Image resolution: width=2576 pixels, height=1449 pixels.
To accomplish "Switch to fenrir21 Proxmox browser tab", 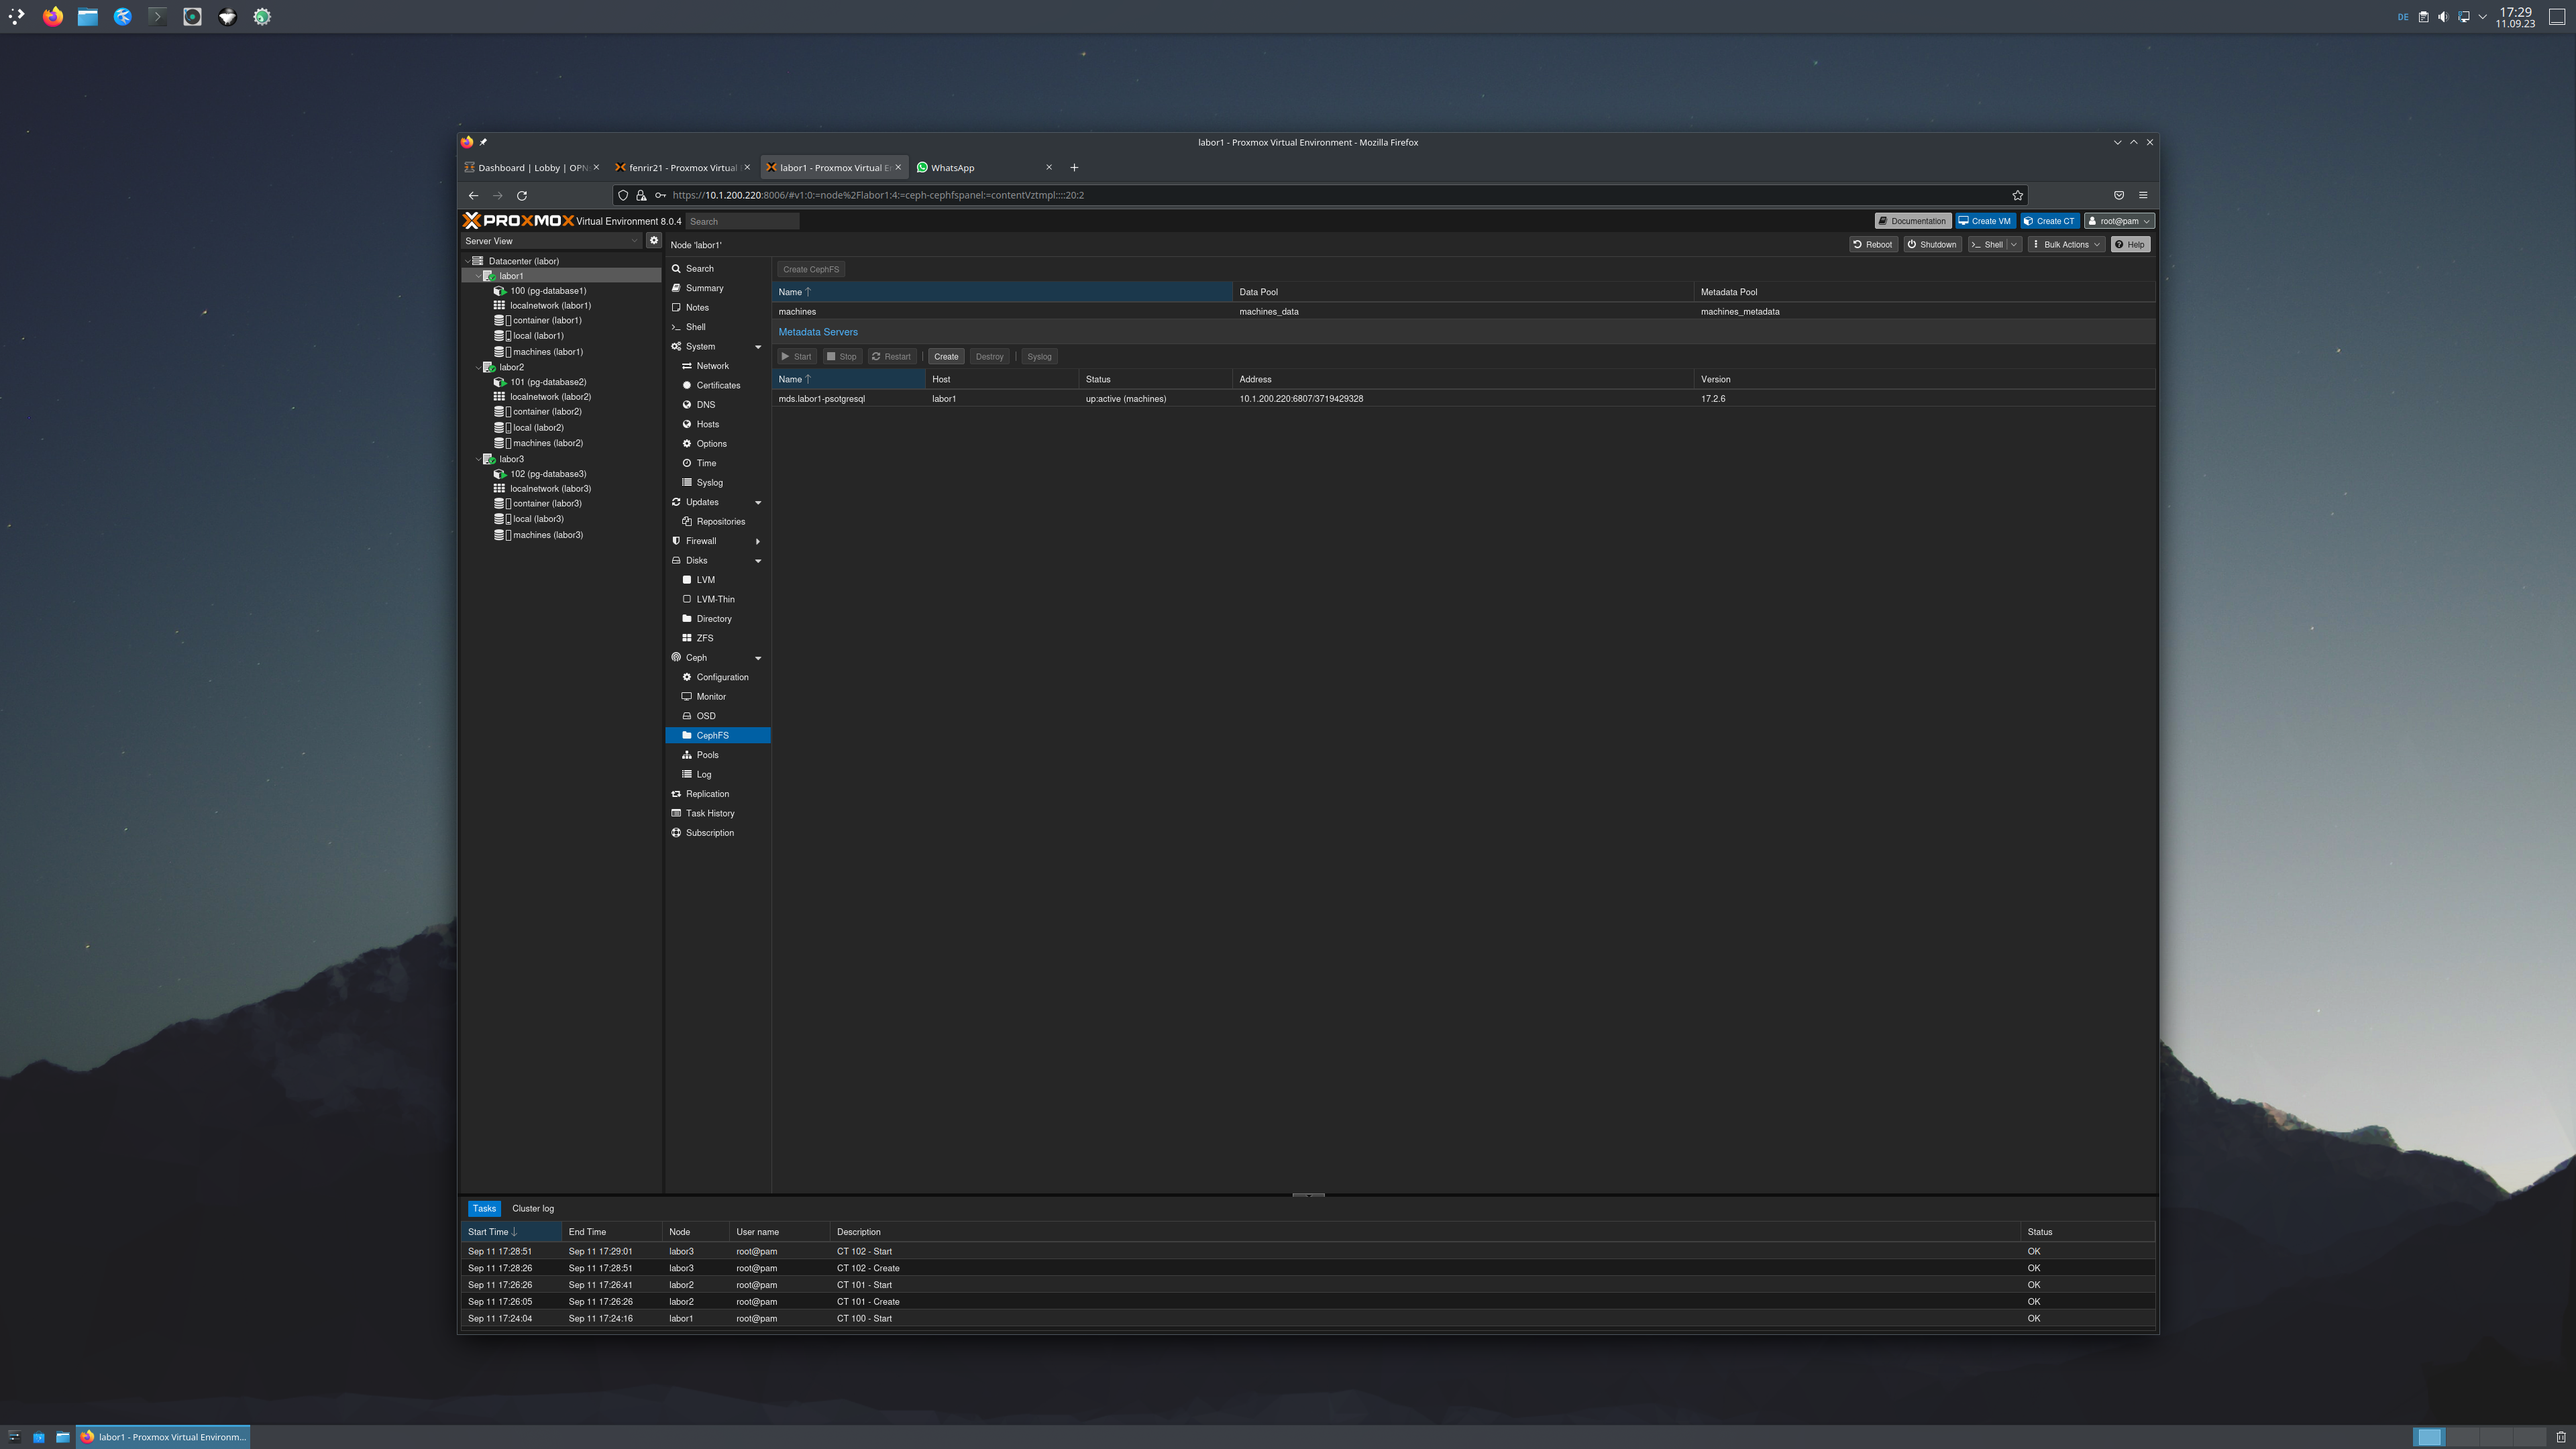I will 681,168.
